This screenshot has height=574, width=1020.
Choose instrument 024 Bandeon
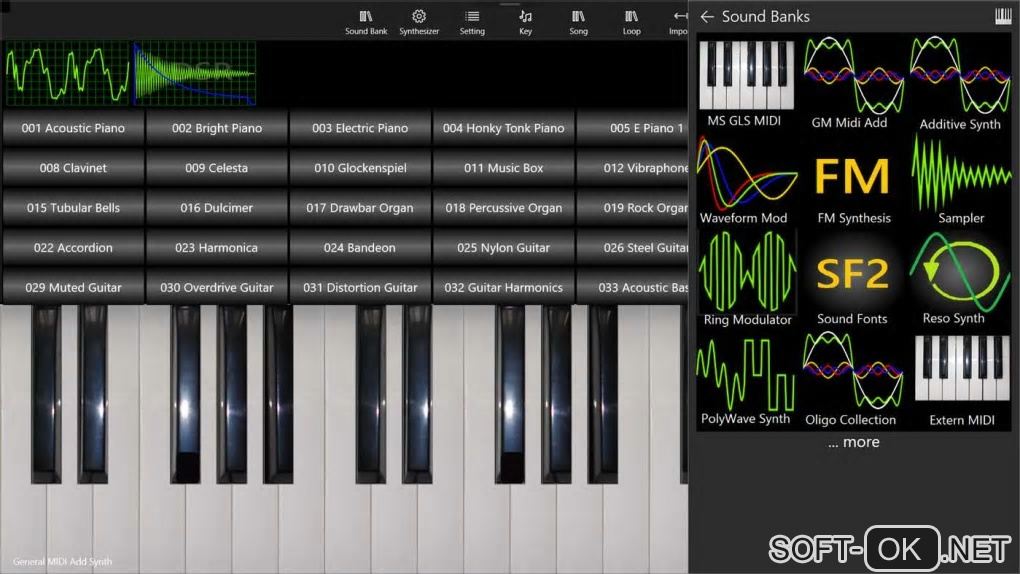coord(360,247)
